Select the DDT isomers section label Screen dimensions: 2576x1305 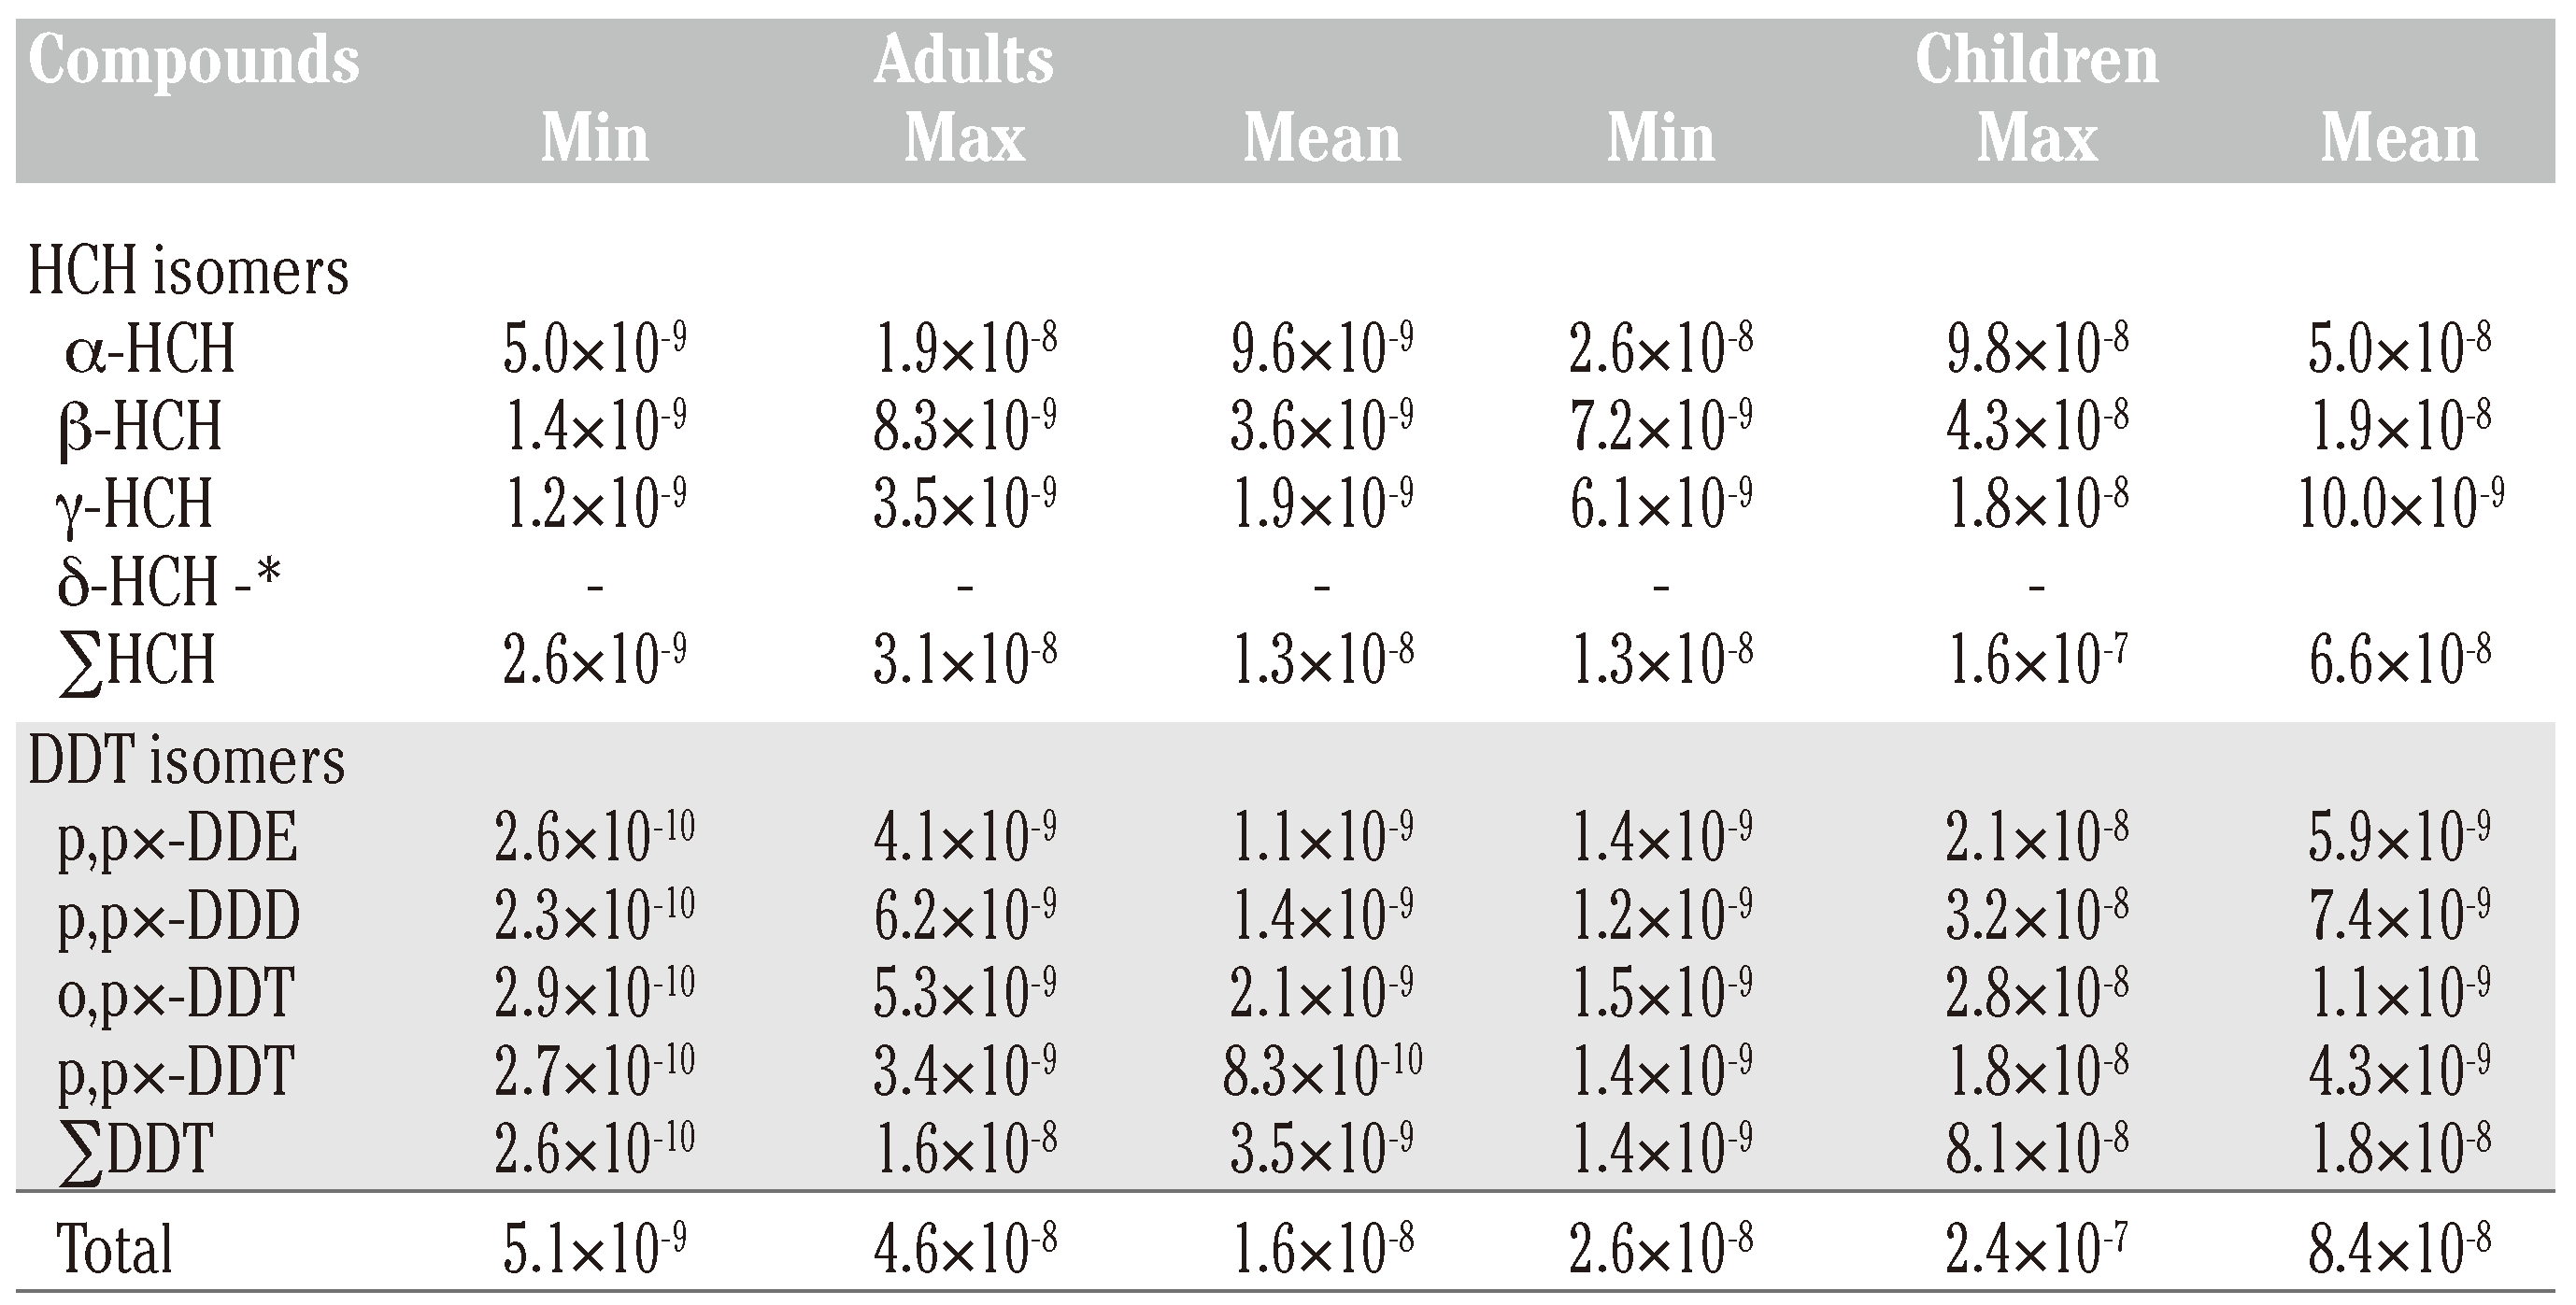pyautogui.click(x=186, y=761)
